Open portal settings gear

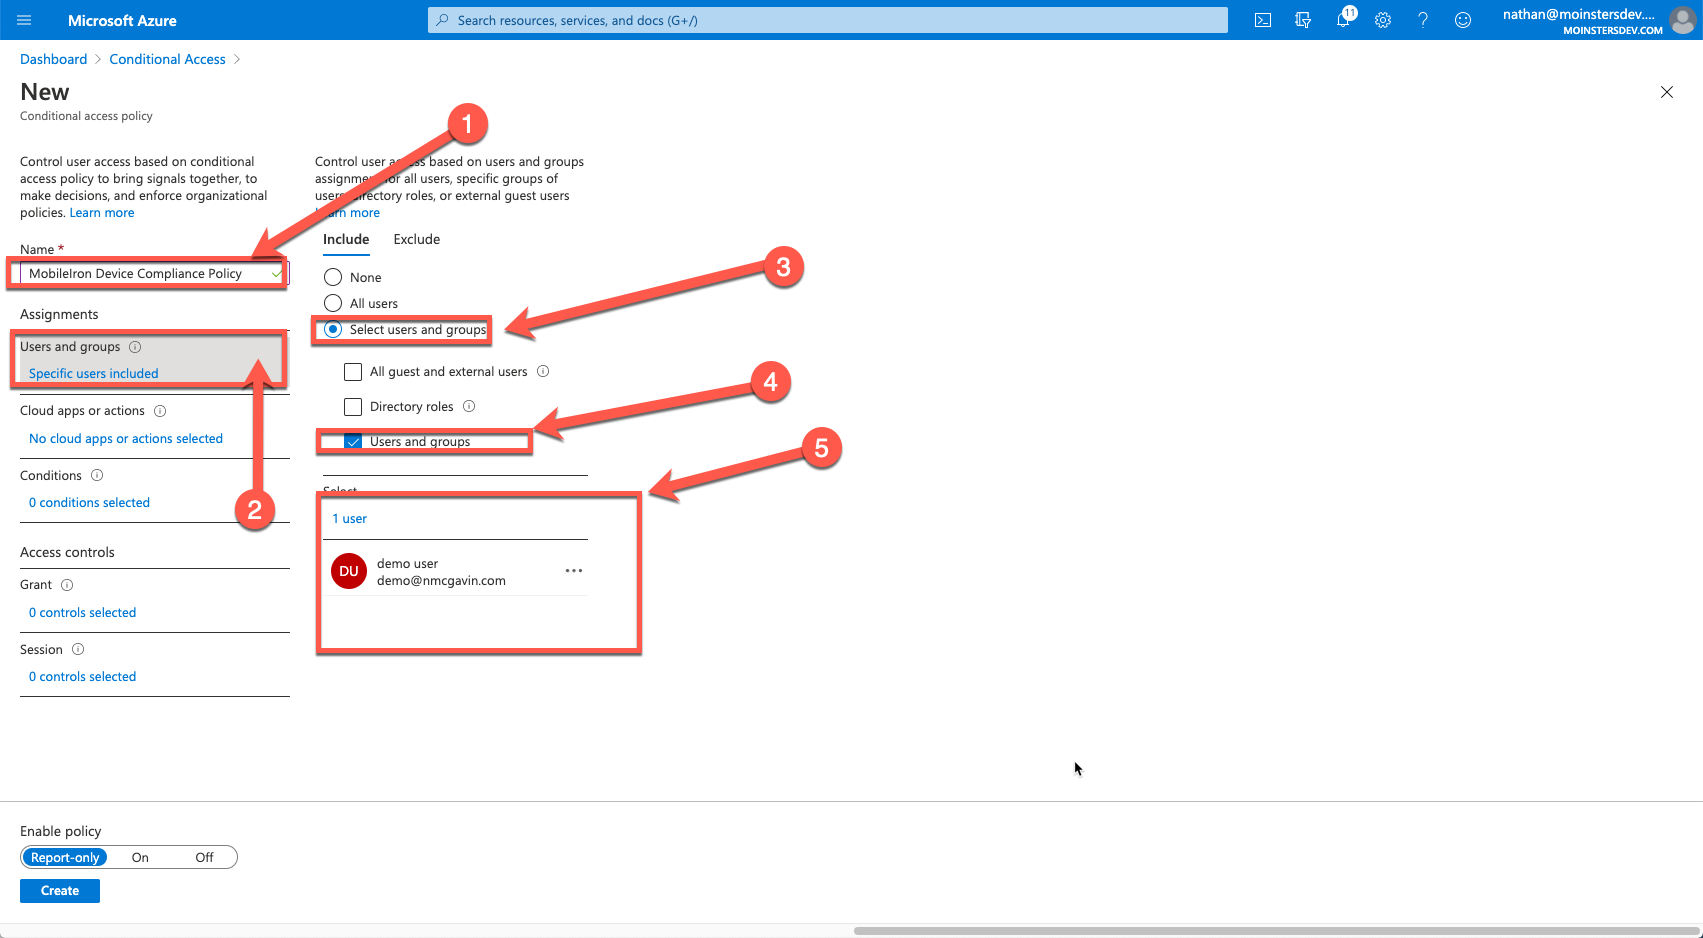[1383, 20]
